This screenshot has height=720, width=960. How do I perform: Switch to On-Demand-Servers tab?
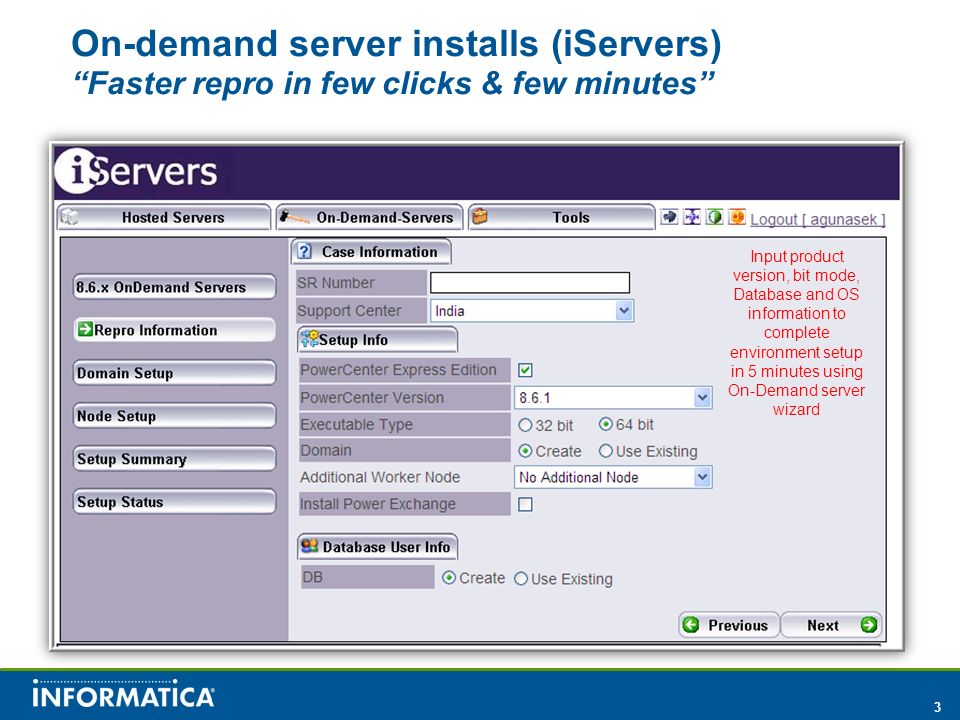369,217
